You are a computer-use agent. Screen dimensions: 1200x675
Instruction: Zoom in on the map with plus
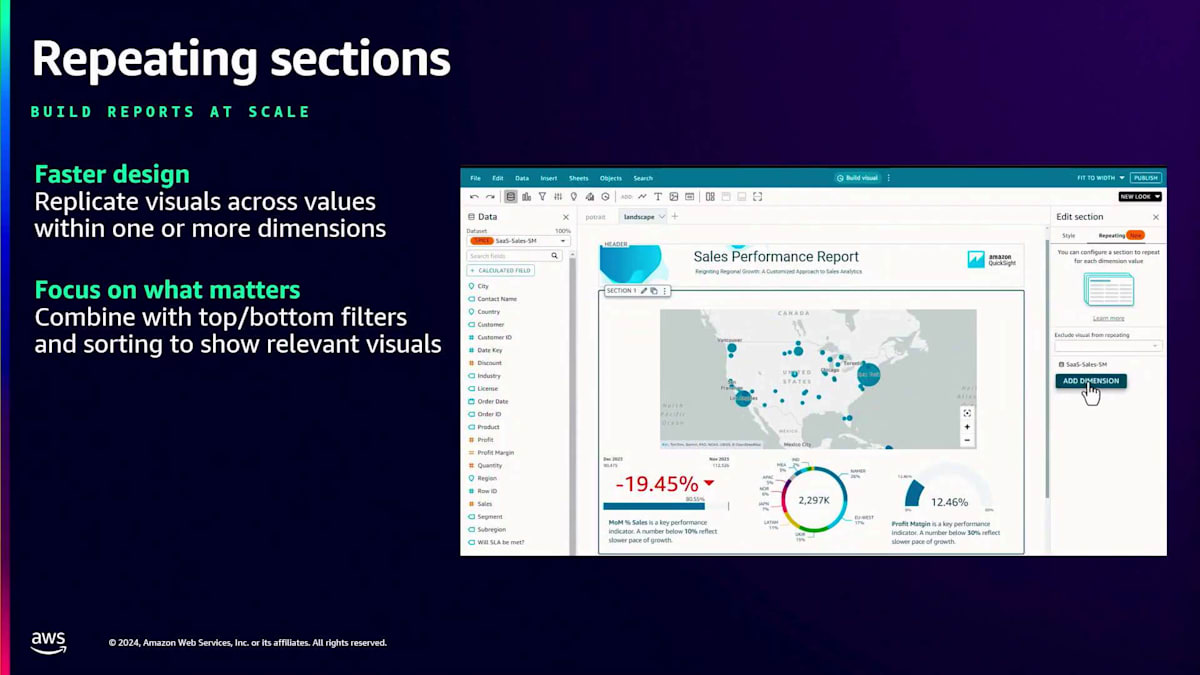click(x=967, y=426)
